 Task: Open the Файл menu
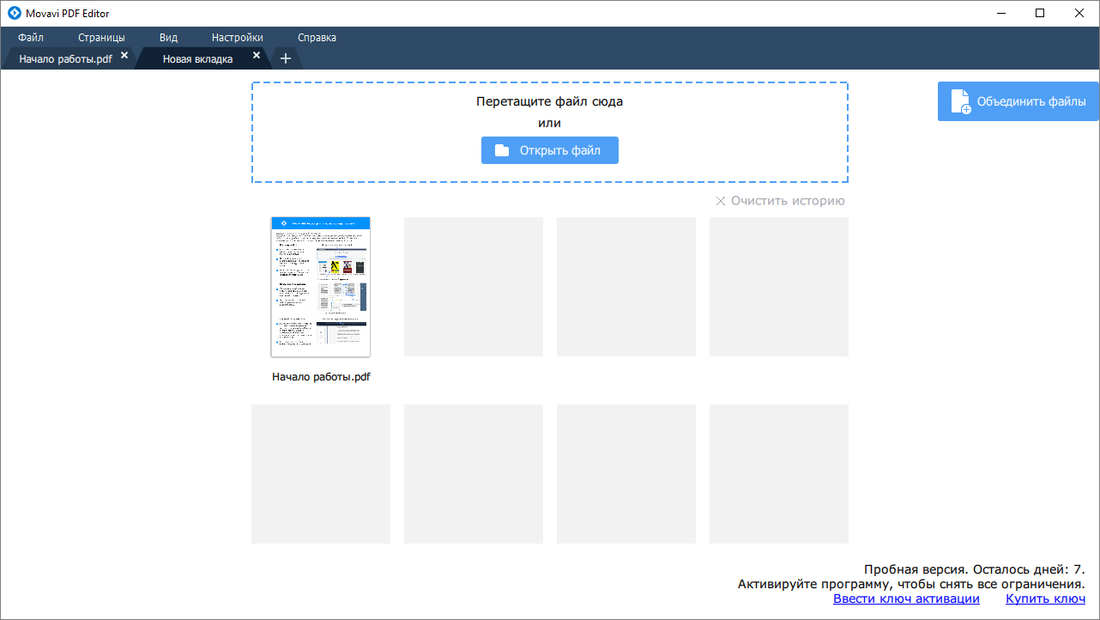click(31, 37)
